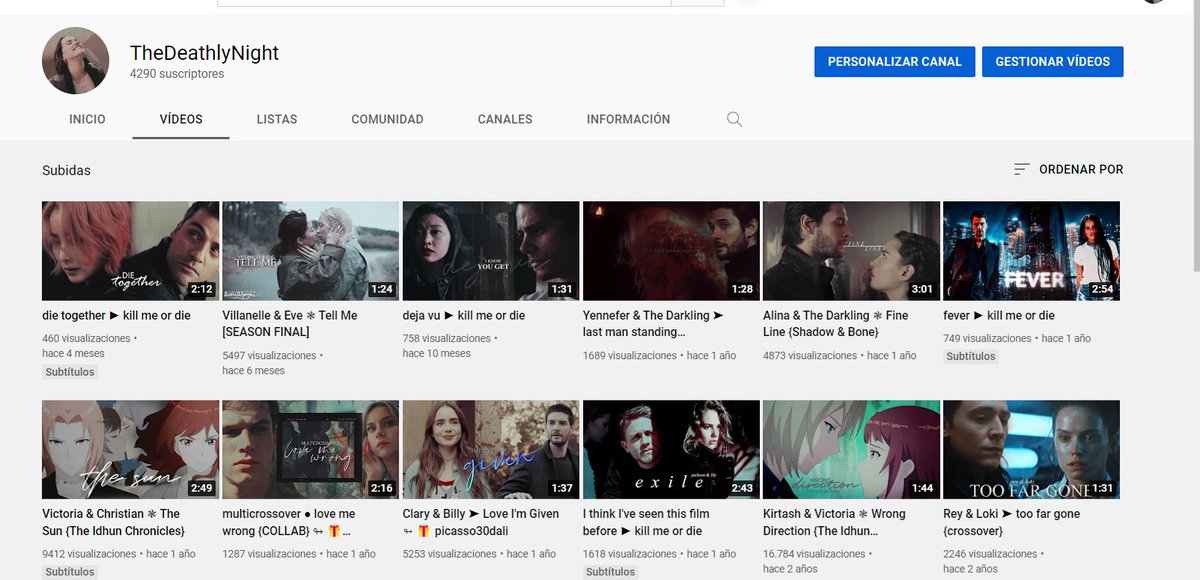Open the multicrossover 'love me wrong' thumbnail
This screenshot has height=580, width=1200.
[310, 450]
